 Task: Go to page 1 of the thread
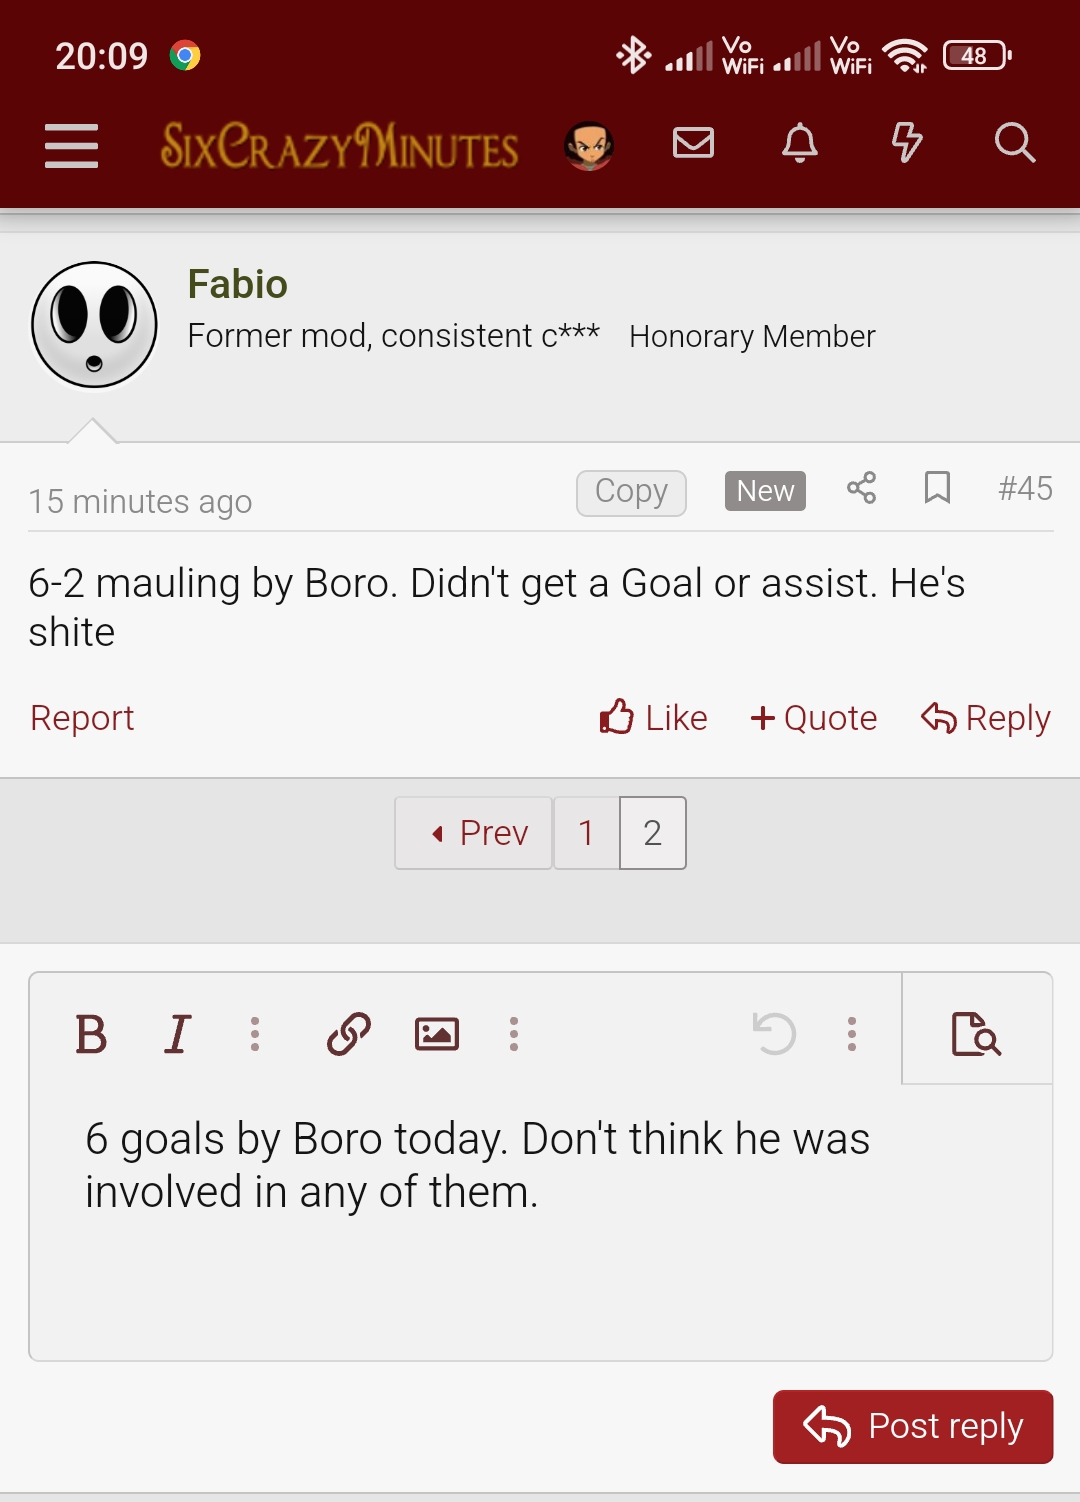pyautogui.click(x=586, y=833)
